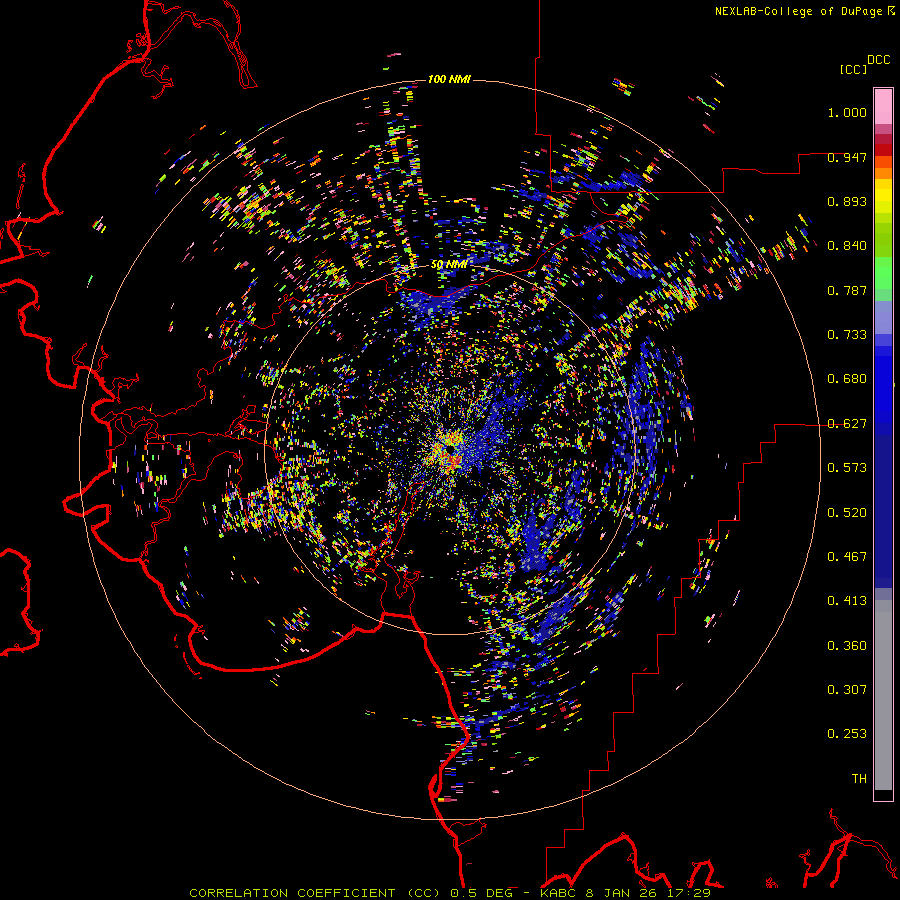Click the 1.000 value on the color scale
This screenshot has width=900, height=900.
pos(847,112)
